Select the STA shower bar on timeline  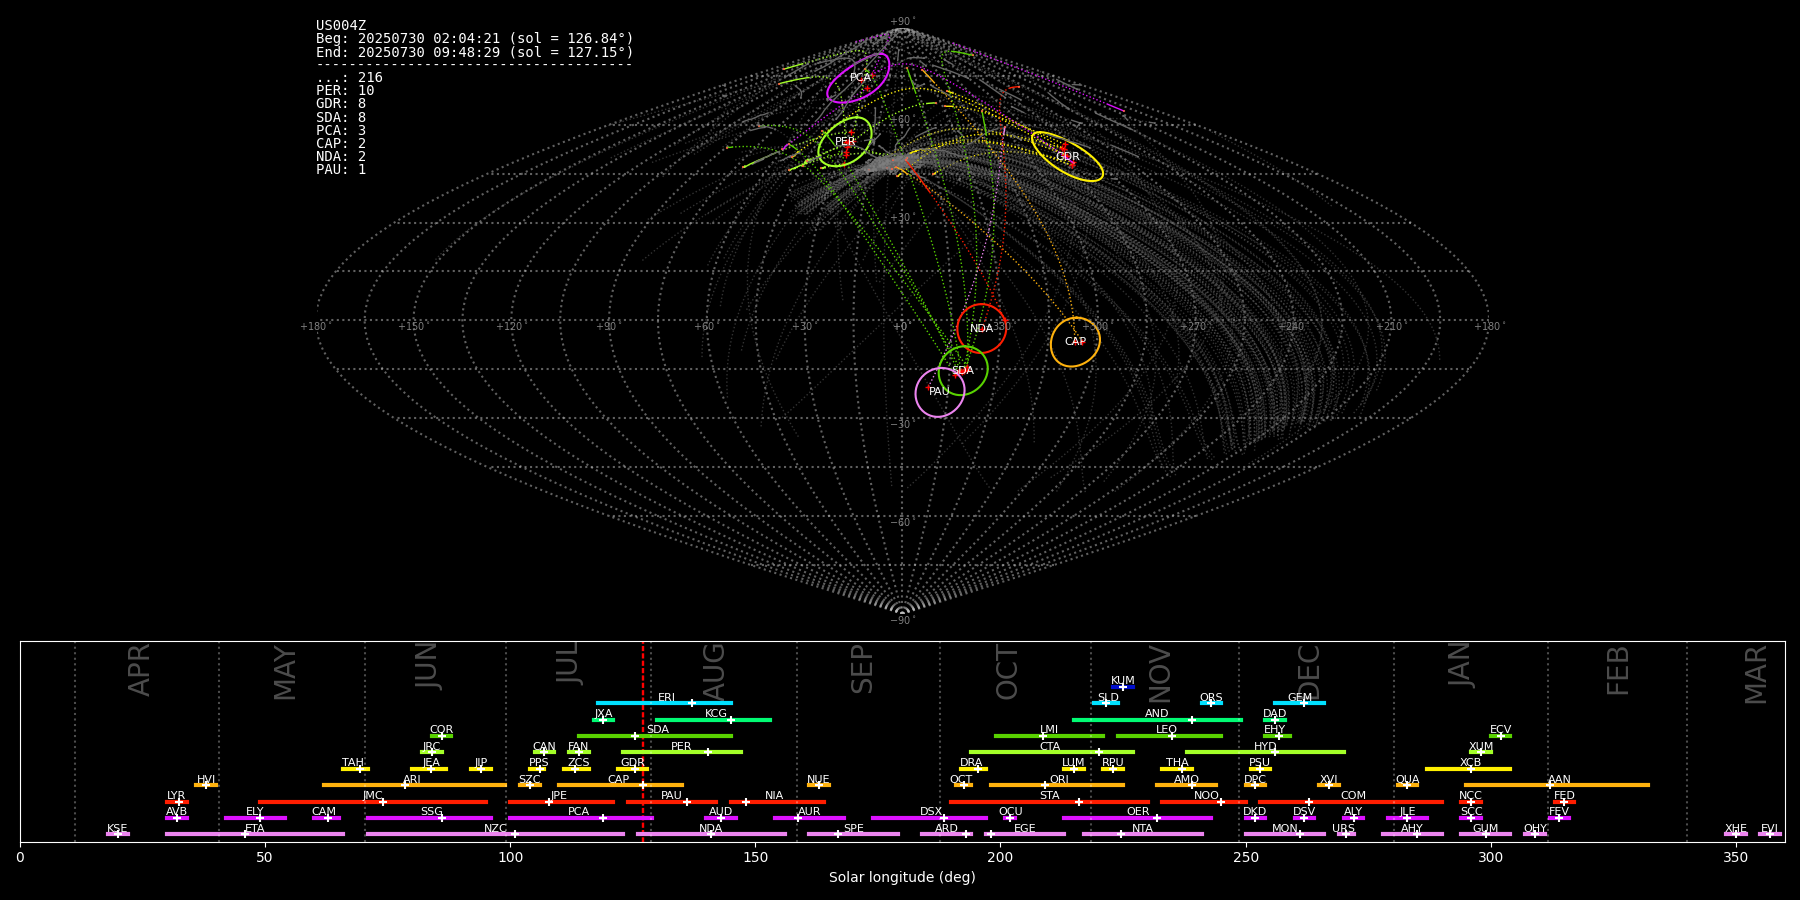pos(1049,802)
